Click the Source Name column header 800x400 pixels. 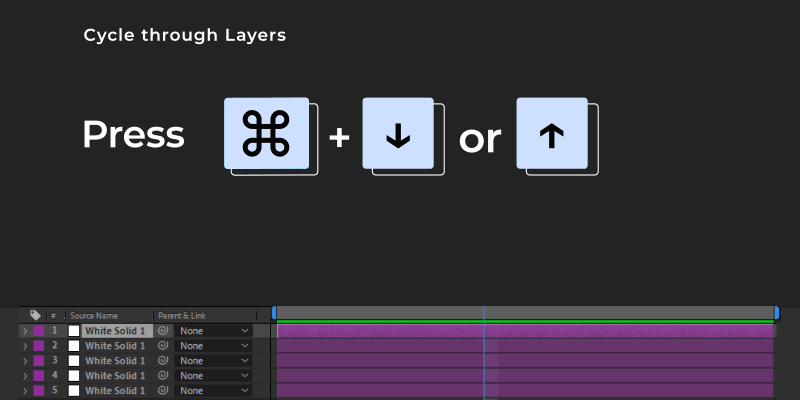coord(94,315)
